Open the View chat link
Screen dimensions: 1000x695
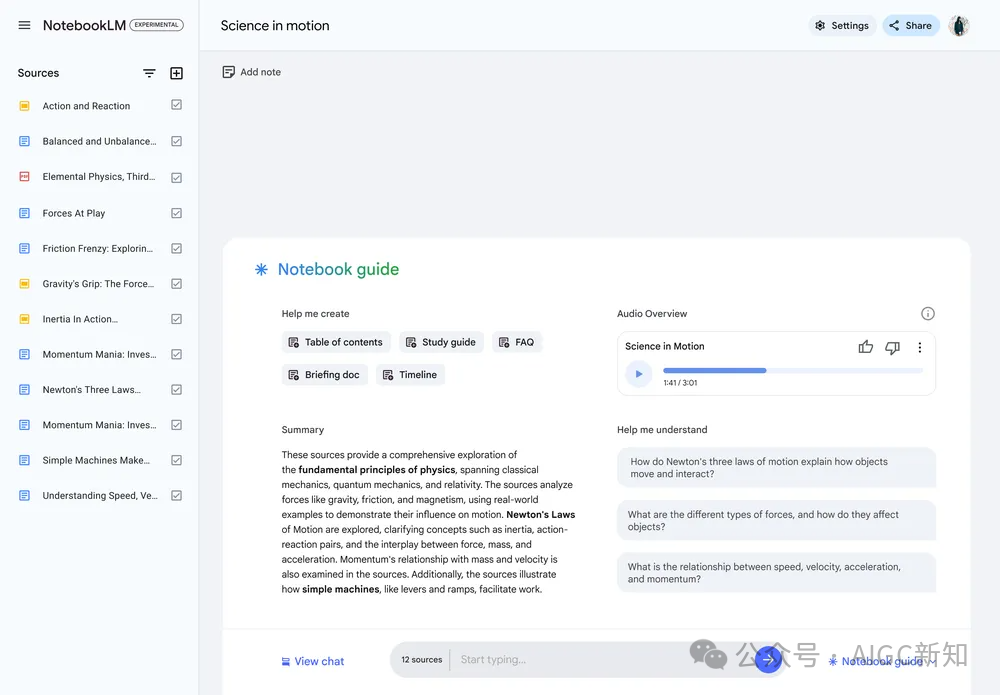[312, 661]
